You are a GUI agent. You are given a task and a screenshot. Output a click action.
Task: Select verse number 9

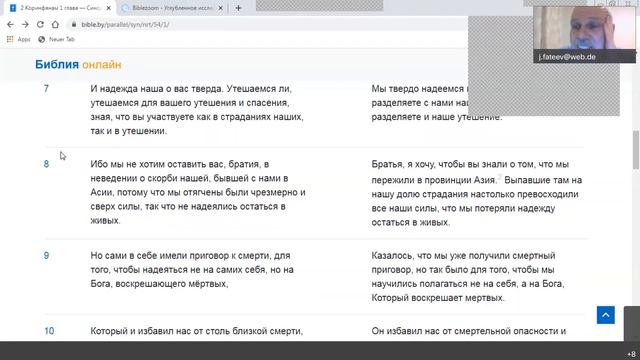point(46,256)
